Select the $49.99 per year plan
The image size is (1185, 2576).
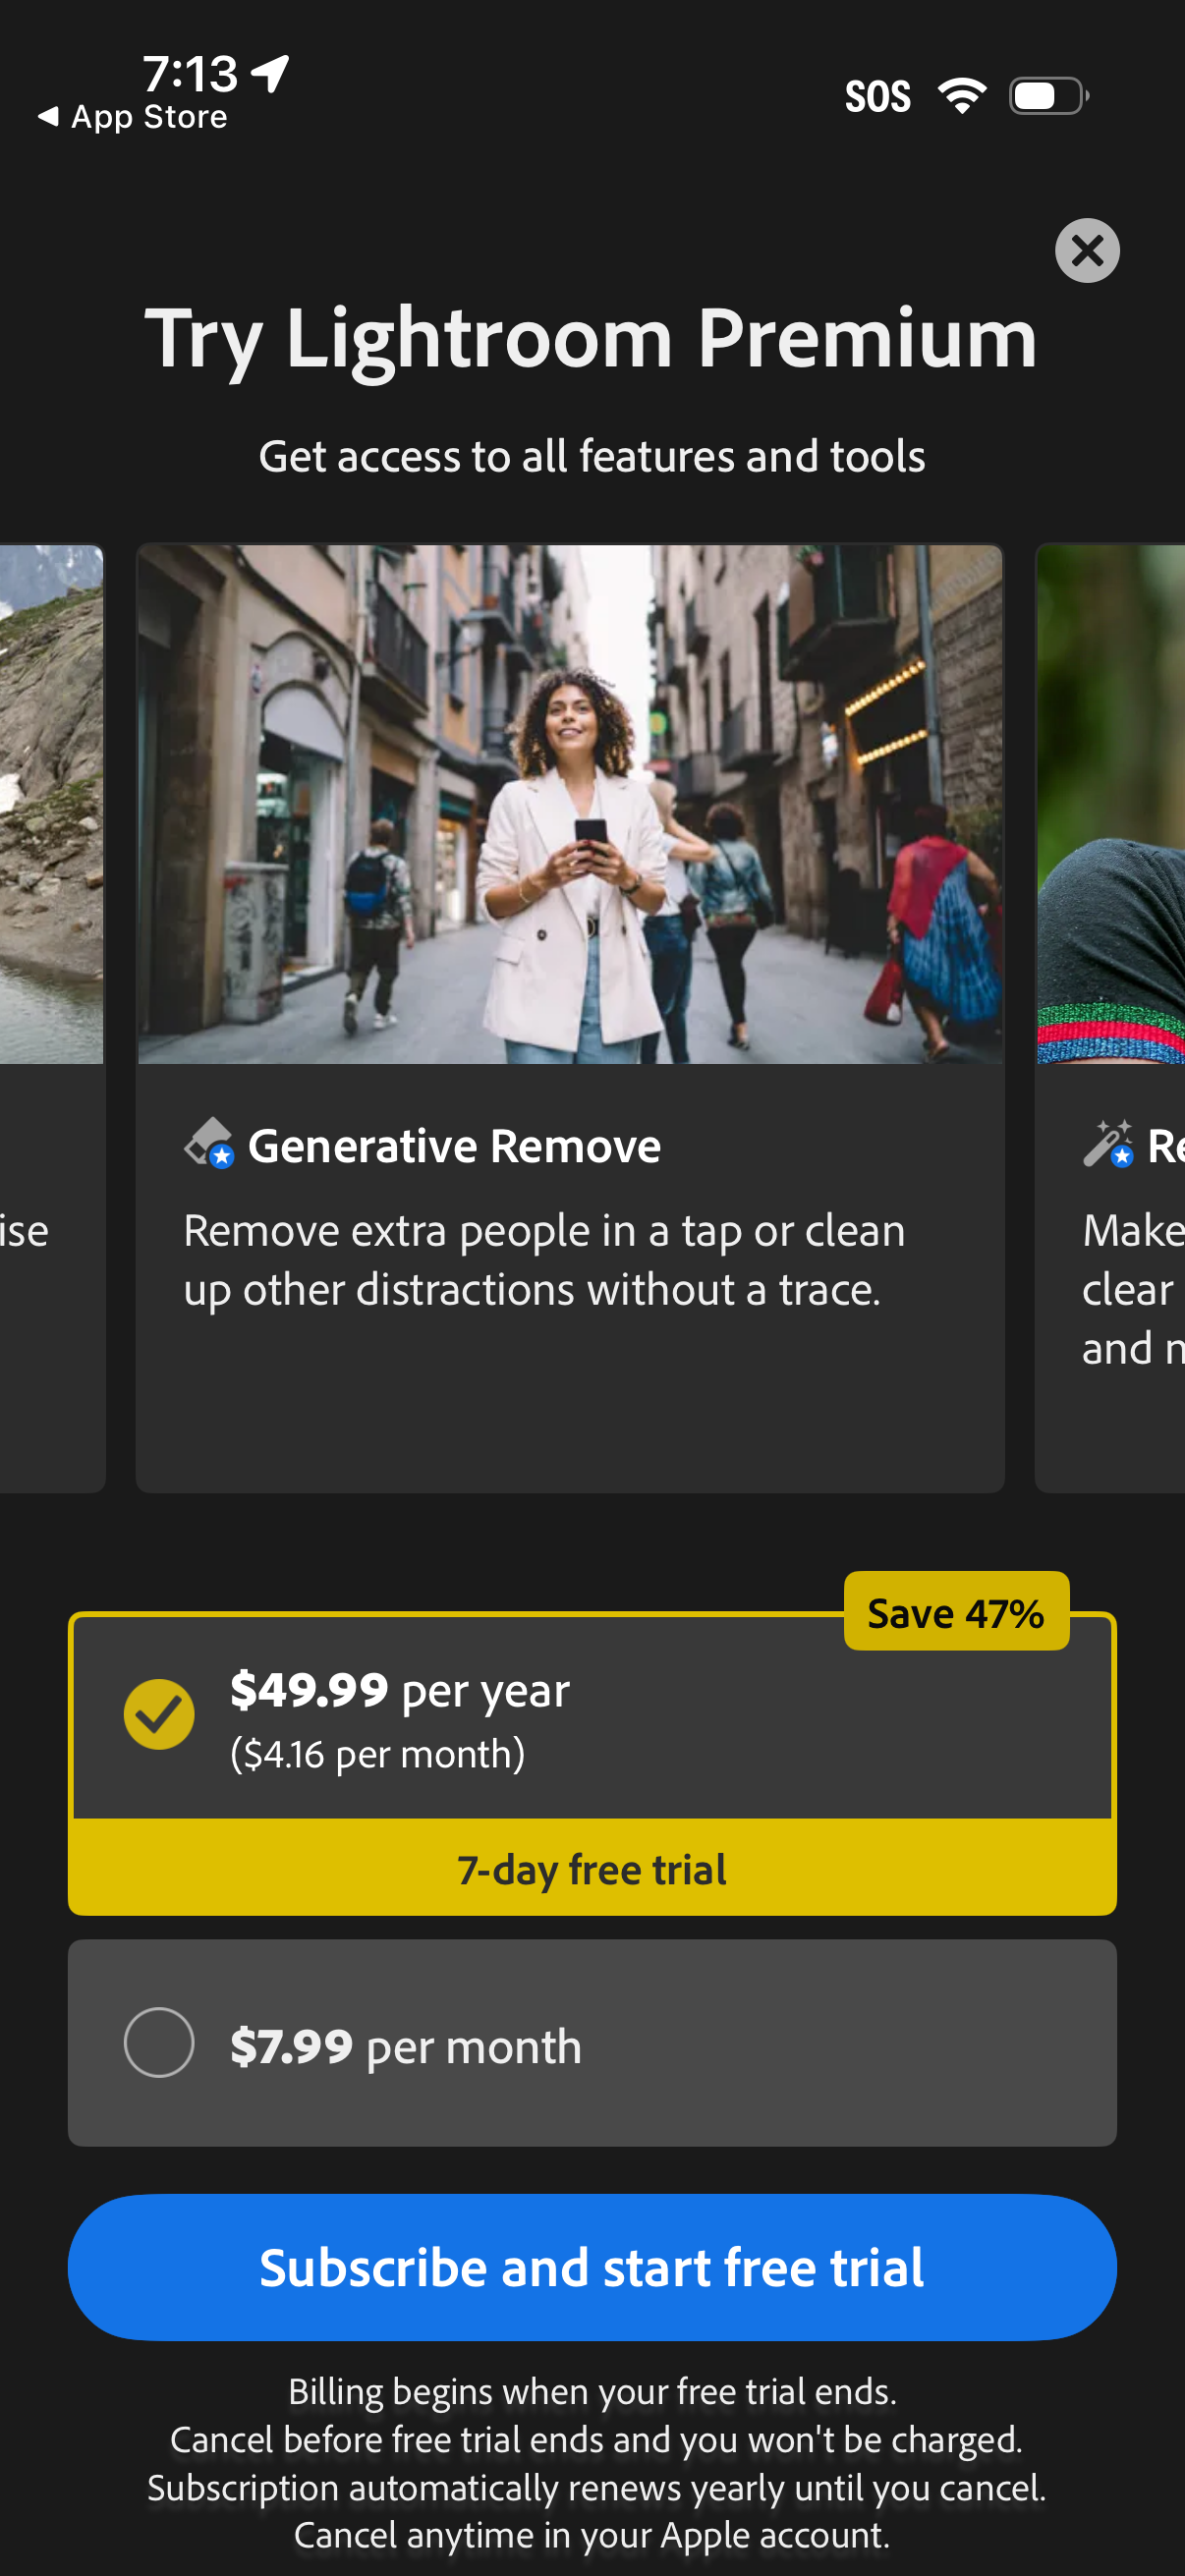click(x=592, y=1716)
